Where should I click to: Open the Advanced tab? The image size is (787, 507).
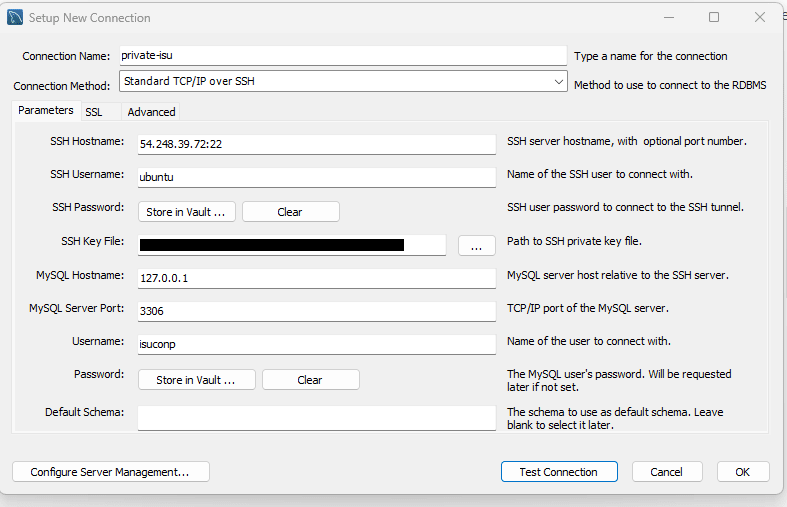(x=151, y=112)
